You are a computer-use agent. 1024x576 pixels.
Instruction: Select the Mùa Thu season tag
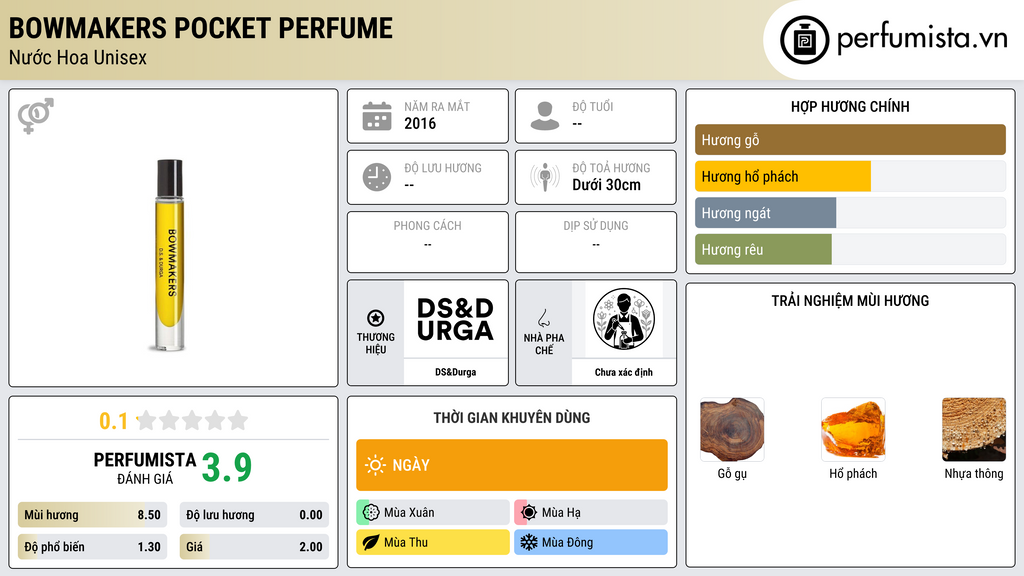pos(432,542)
